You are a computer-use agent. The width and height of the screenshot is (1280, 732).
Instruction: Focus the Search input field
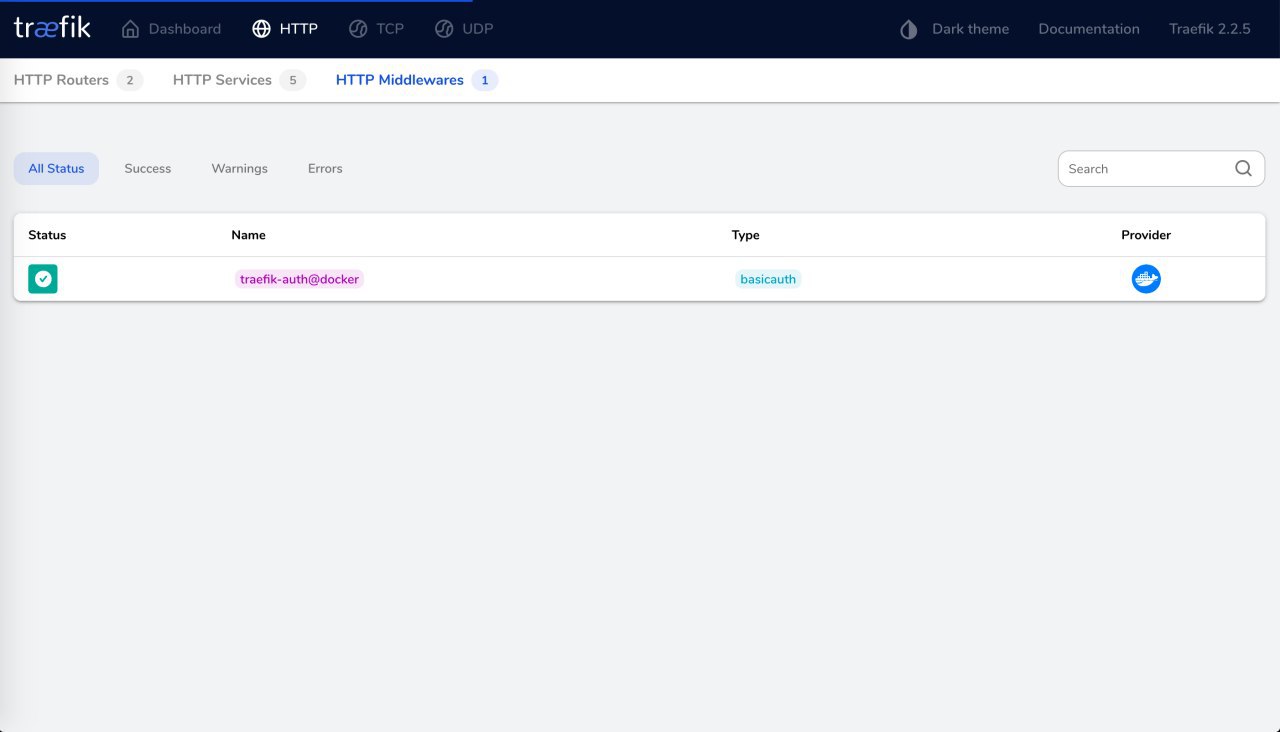click(x=1148, y=169)
